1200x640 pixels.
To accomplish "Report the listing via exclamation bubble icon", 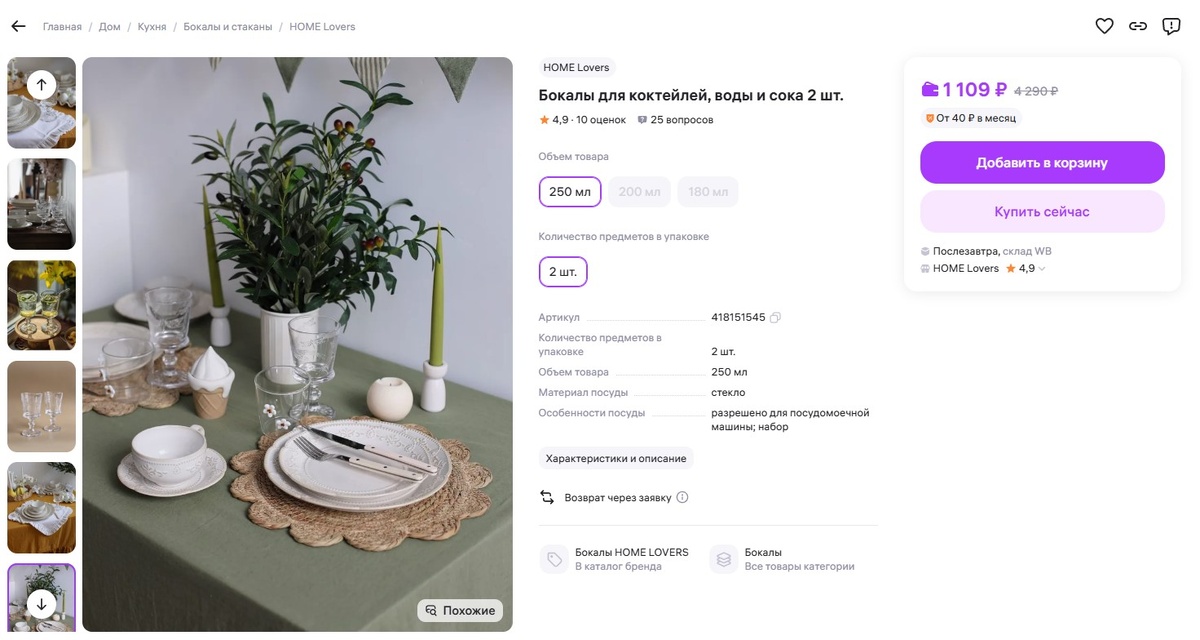I will [1171, 26].
